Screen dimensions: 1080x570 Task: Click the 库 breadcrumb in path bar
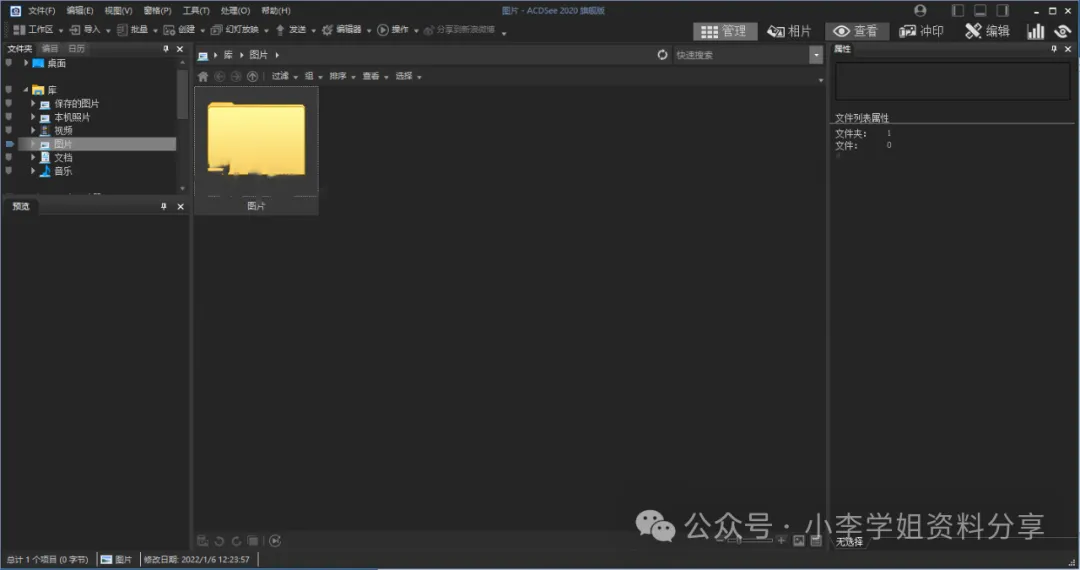pyautogui.click(x=227, y=55)
